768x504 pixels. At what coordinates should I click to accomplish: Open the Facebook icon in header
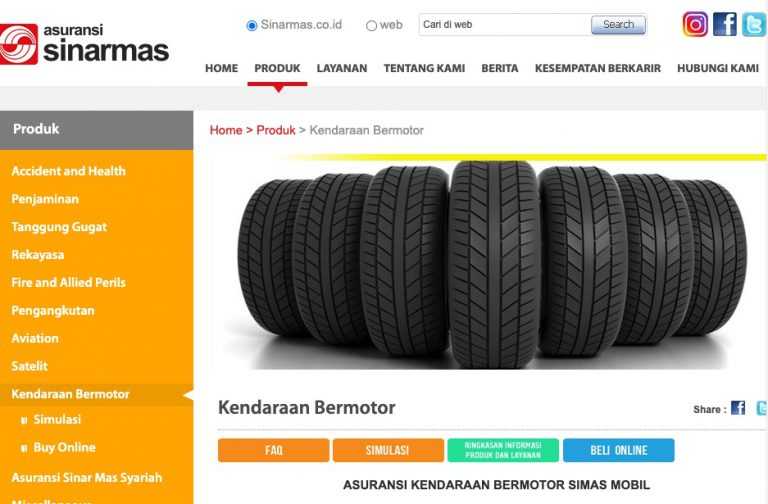[724, 24]
